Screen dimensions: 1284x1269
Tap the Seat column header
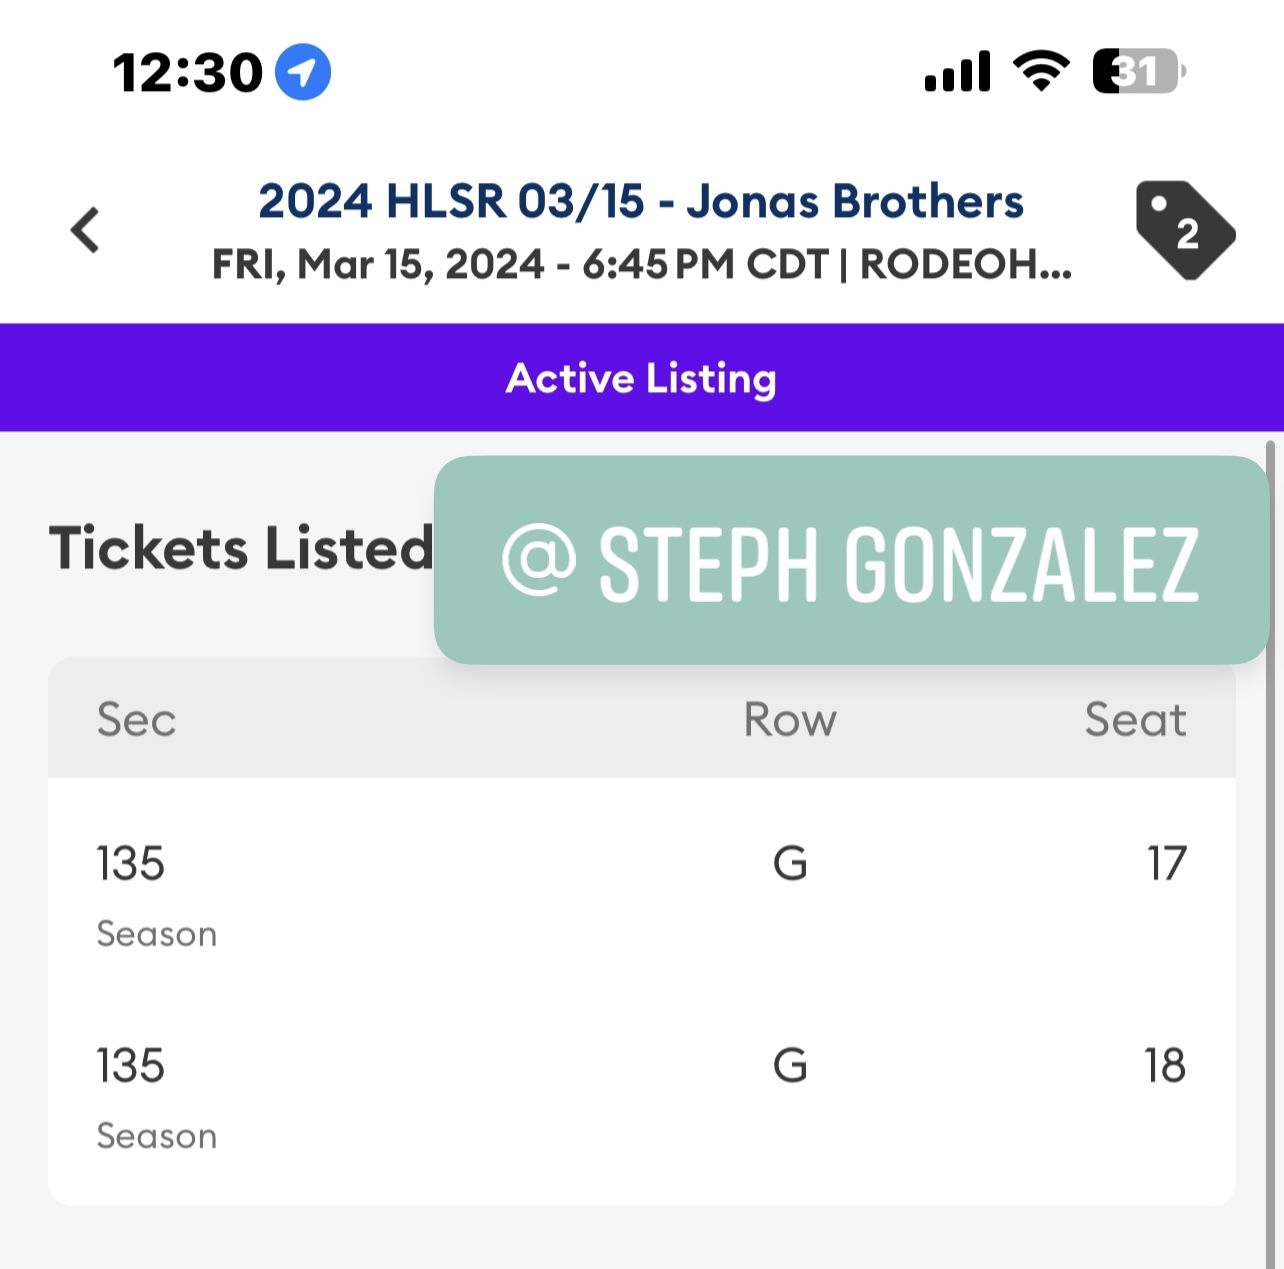click(1135, 720)
